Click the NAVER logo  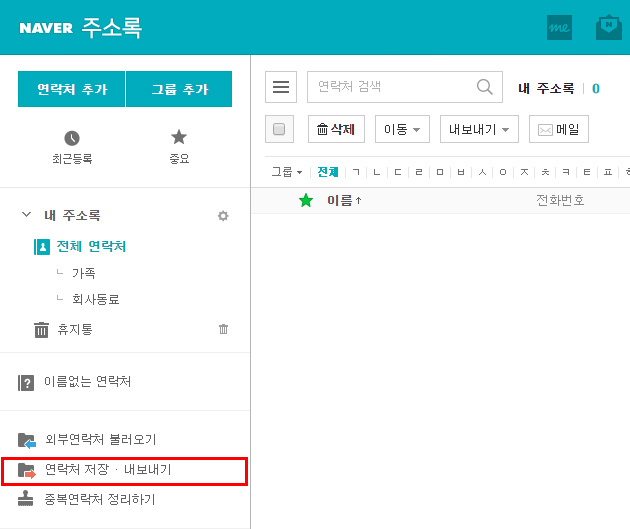46,28
